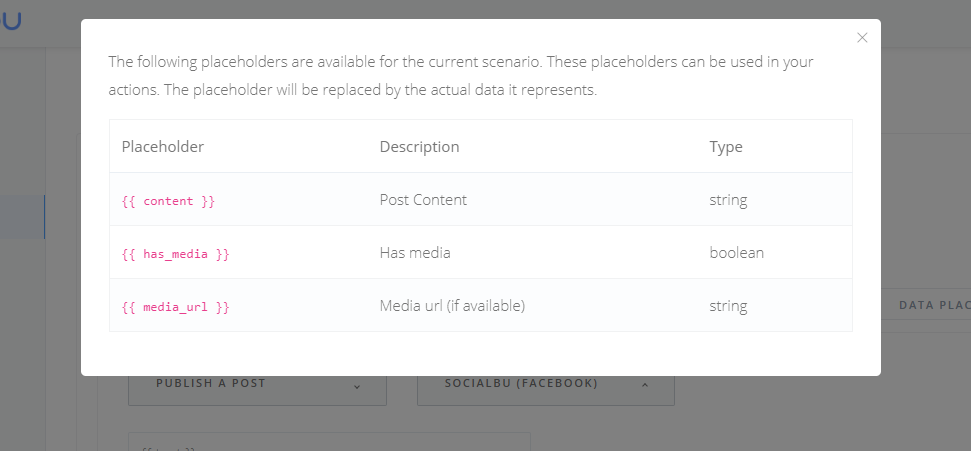Click the {{ content }} placeholder code
Image resolution: width=971 pixels, height=451 pixels.
(168, 201)
